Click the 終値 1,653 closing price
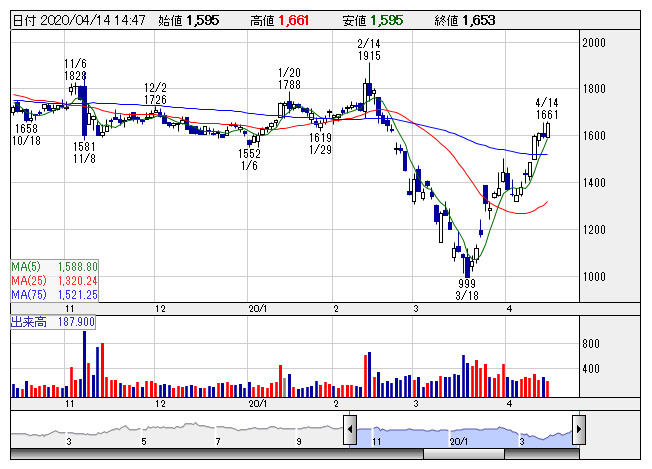Screen dimensions: 652x469 [464, 20]
